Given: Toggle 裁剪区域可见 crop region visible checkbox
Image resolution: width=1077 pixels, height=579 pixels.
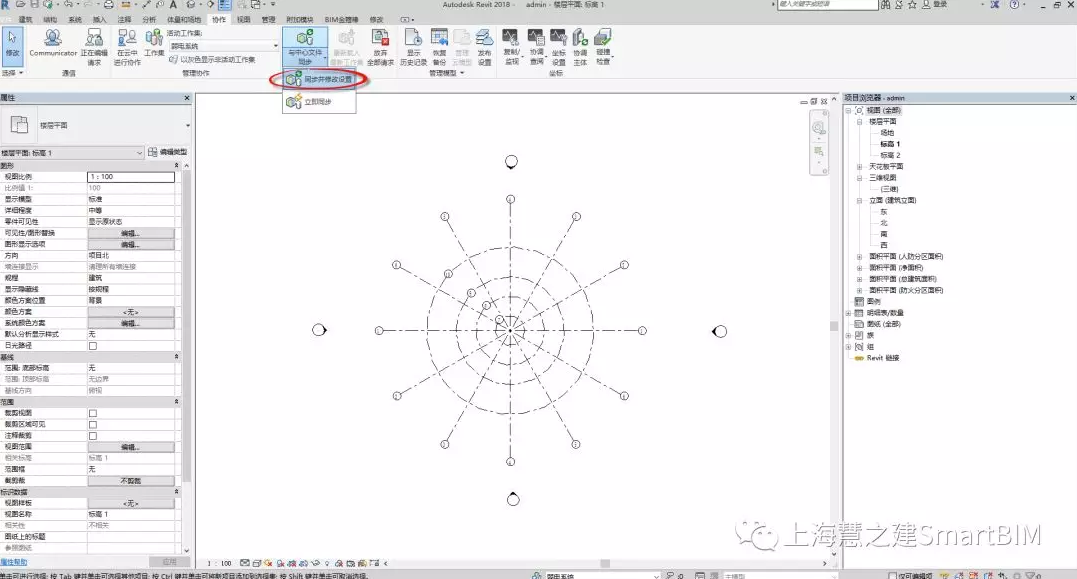Looking at the screenshot, I should tap(93, 424).
